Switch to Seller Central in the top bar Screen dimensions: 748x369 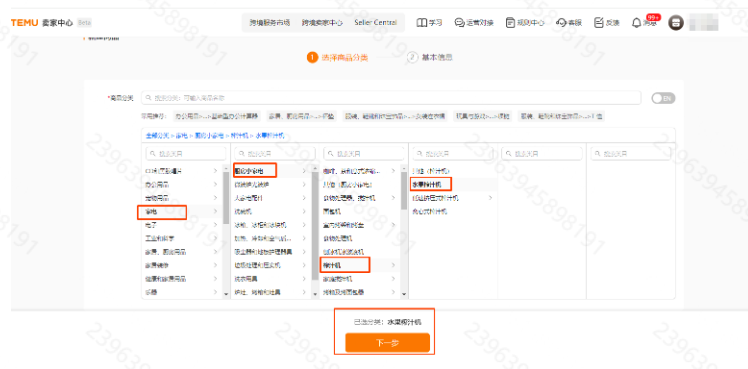[x=375, y=22]
